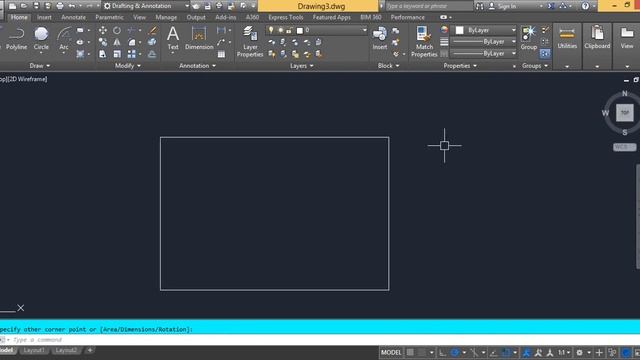Click the Match Properties tool
640x360 pixels.
tap(424, 41)
